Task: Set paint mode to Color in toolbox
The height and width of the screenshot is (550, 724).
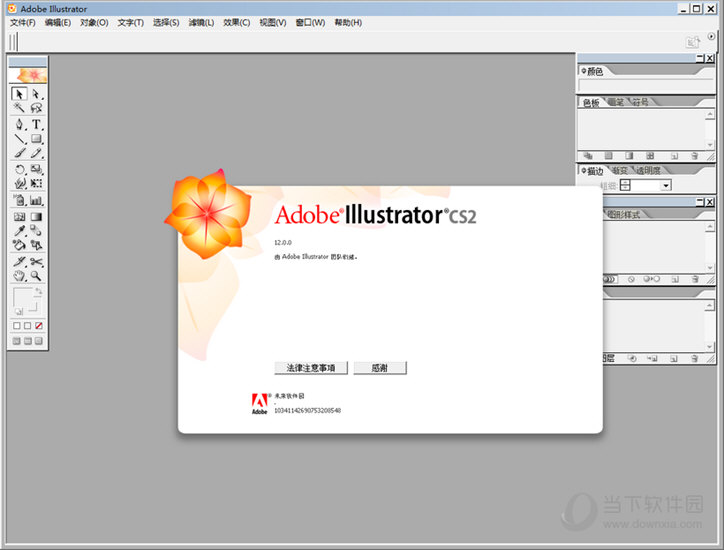Action: [17, 326]
